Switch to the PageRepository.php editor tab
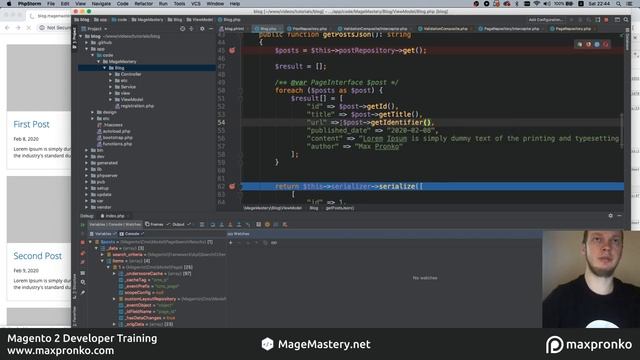 click(x=573, y=29)
